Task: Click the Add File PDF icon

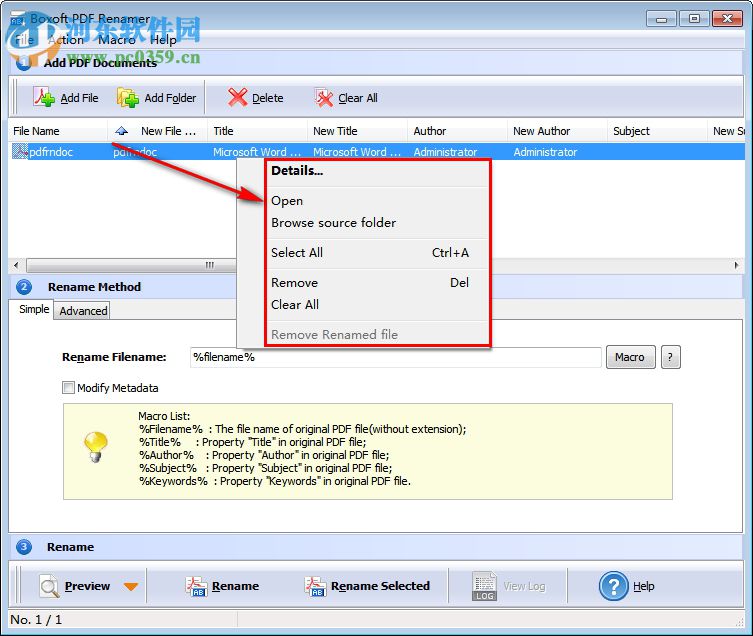Action: point(44,98)
